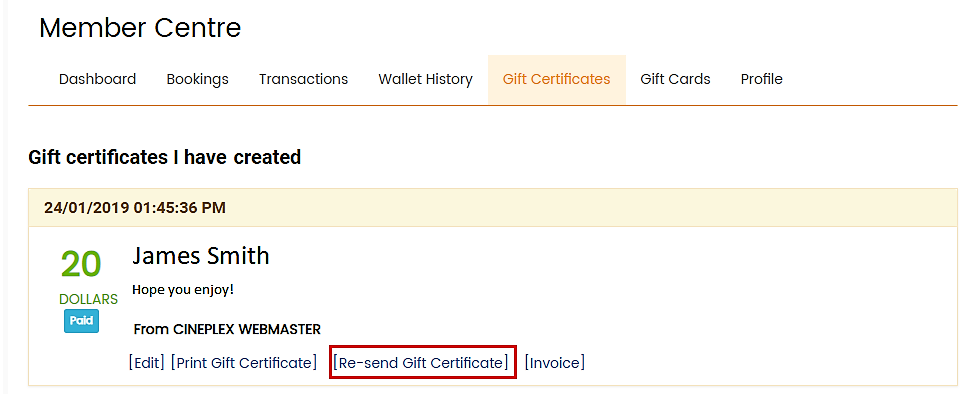Open the Gift Cards tab
The image size is (963, 394).
(675, 79)
